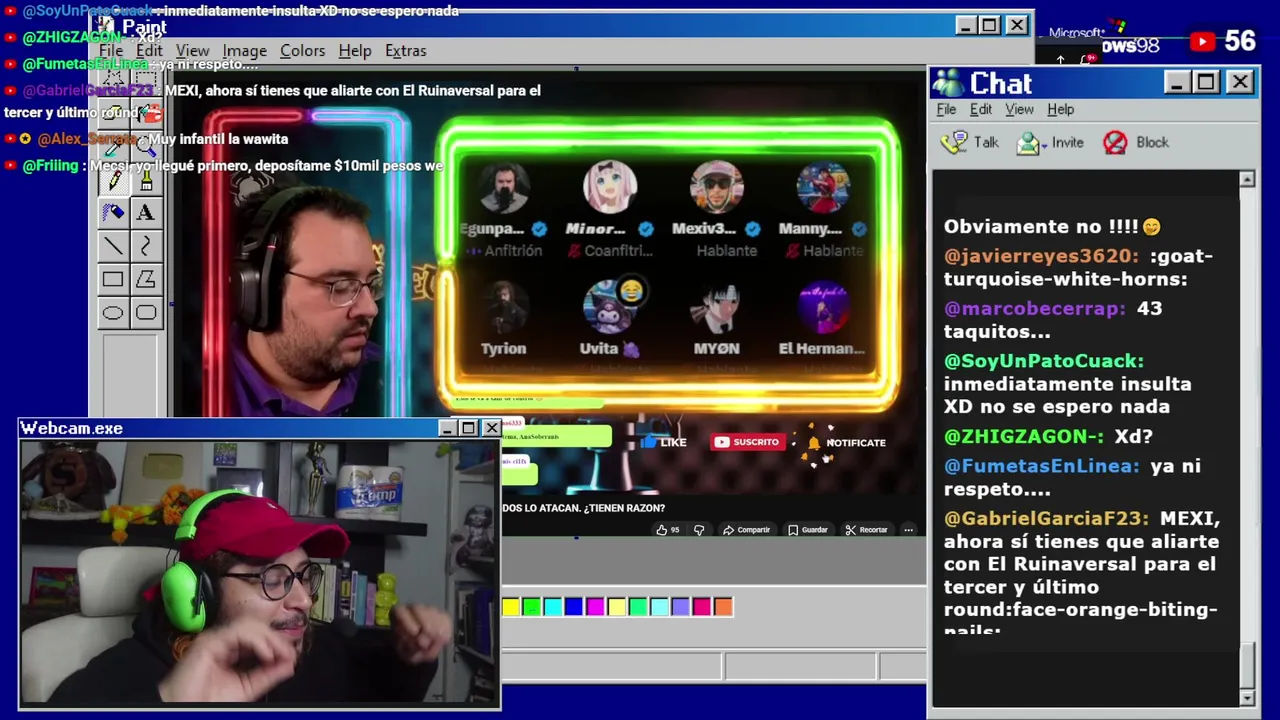Image resolution: width=1280 pixels, height=720 pixels.
Task: Pick the bright green color swatch
Action: click(x=531, y=606)
